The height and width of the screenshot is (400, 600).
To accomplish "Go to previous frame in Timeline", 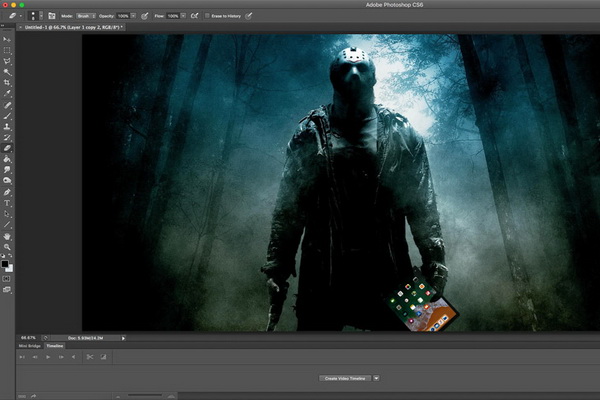I will [x=35, y=357].
